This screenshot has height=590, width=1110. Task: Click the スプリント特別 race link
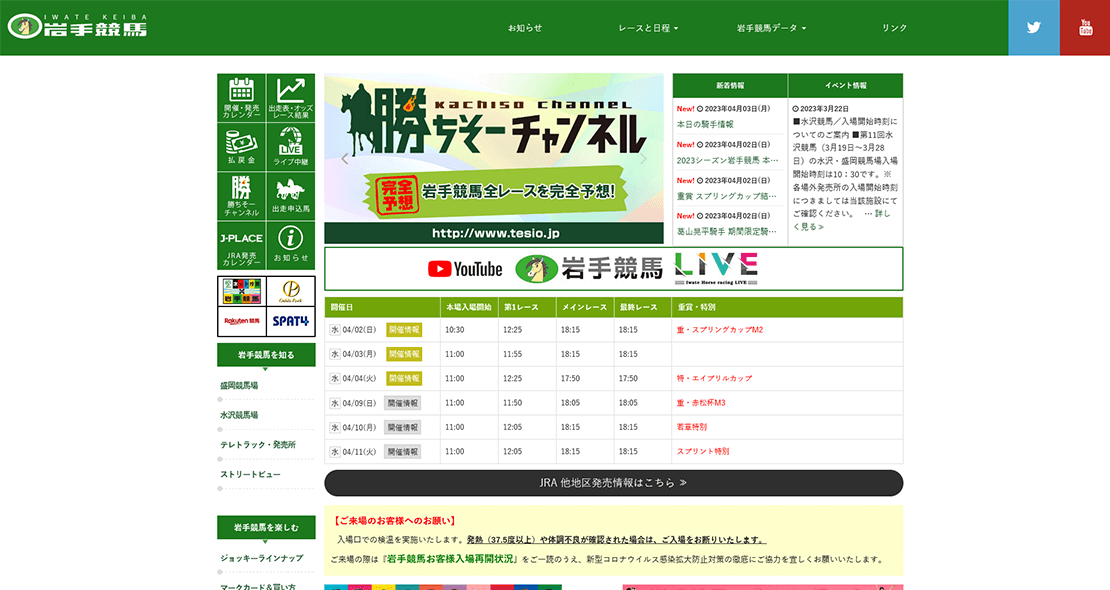click(703, 452)
